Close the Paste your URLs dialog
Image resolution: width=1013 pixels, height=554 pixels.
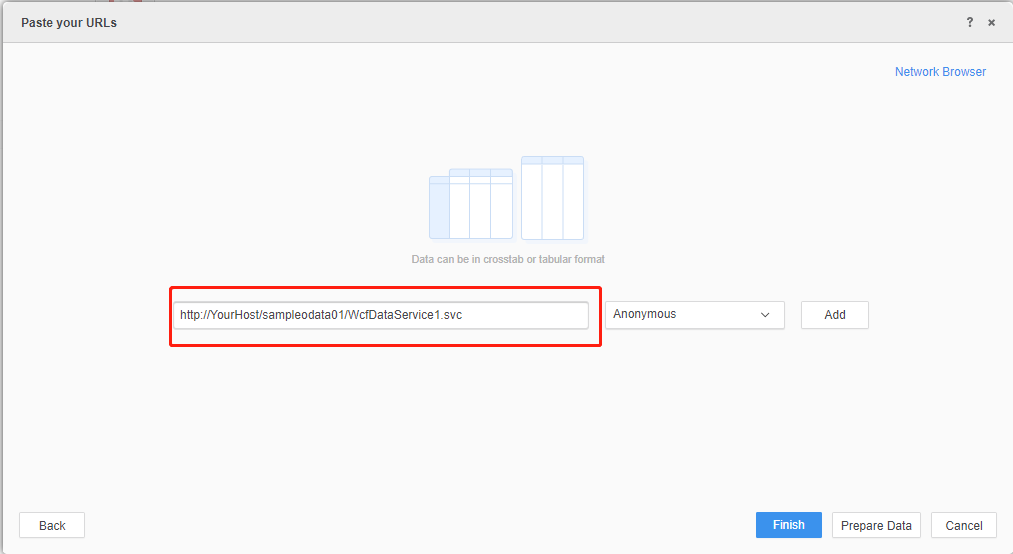tap(991, 22)
